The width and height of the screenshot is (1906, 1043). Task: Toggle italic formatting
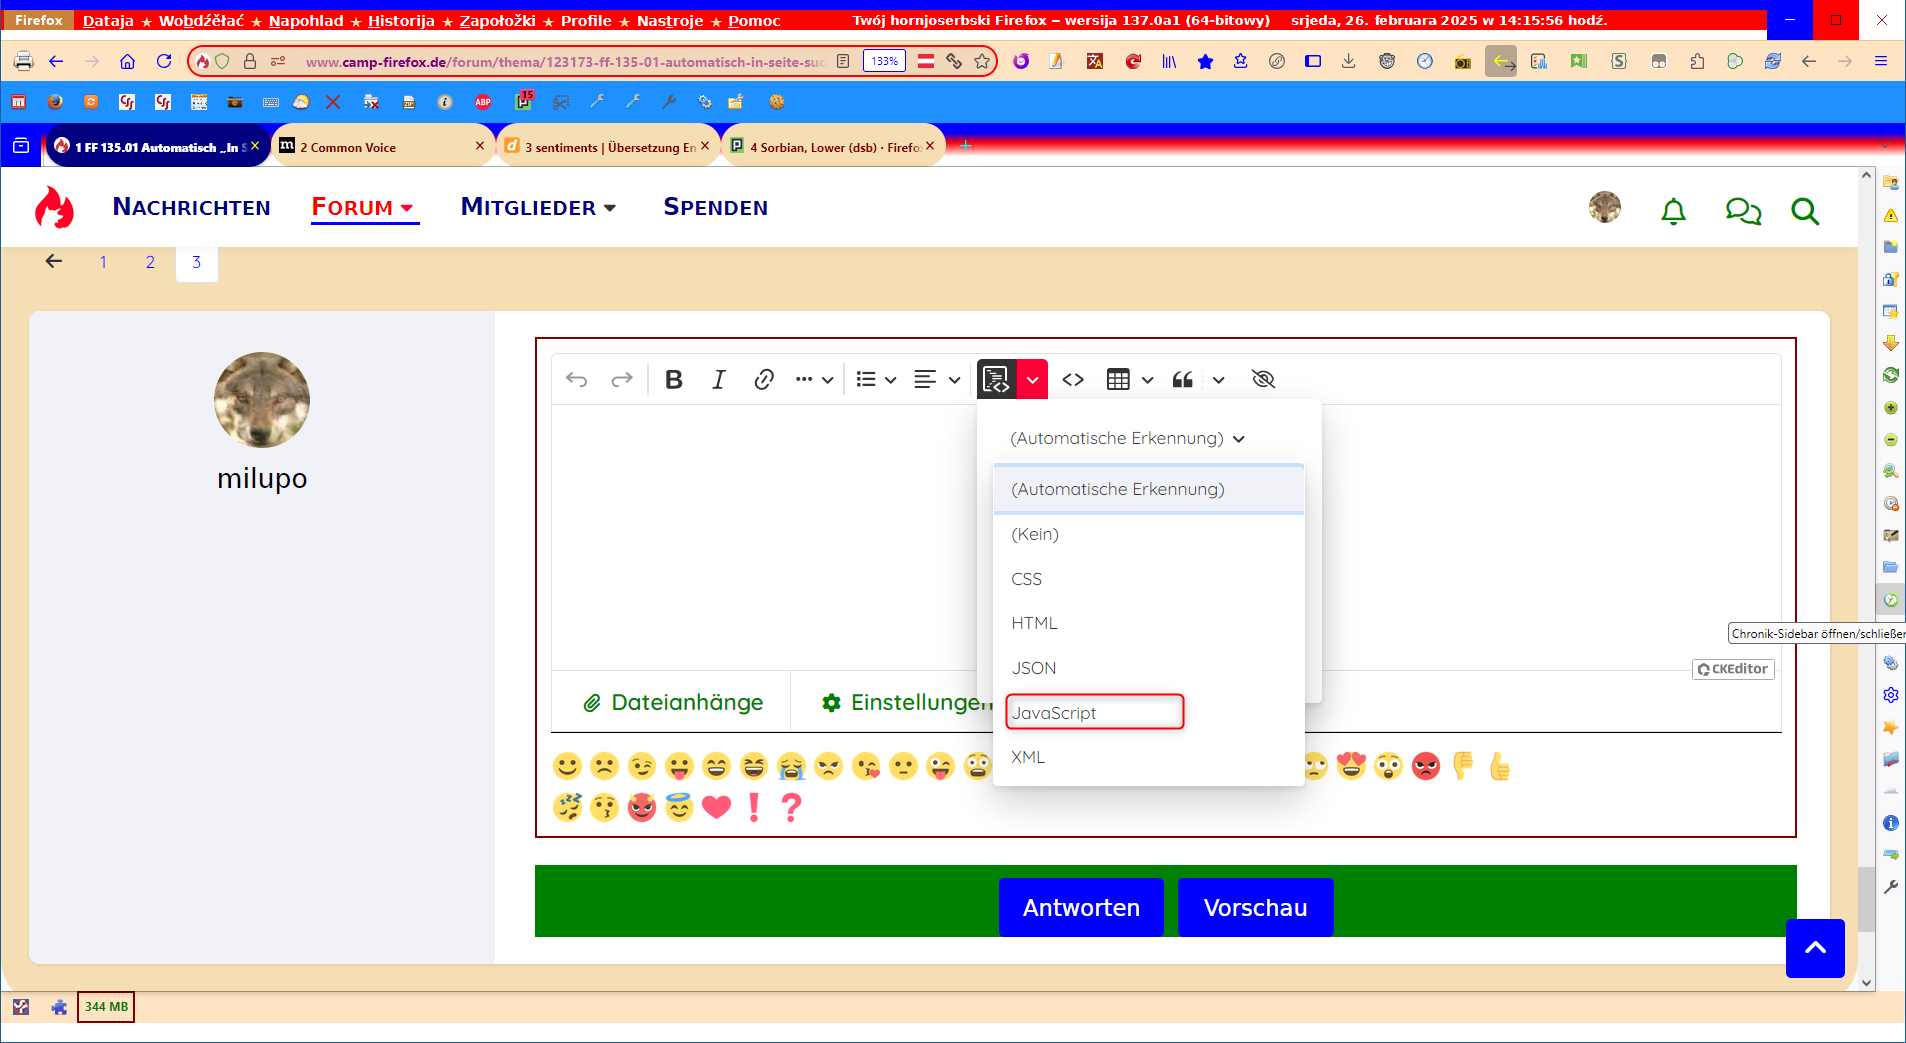[719, 379]
